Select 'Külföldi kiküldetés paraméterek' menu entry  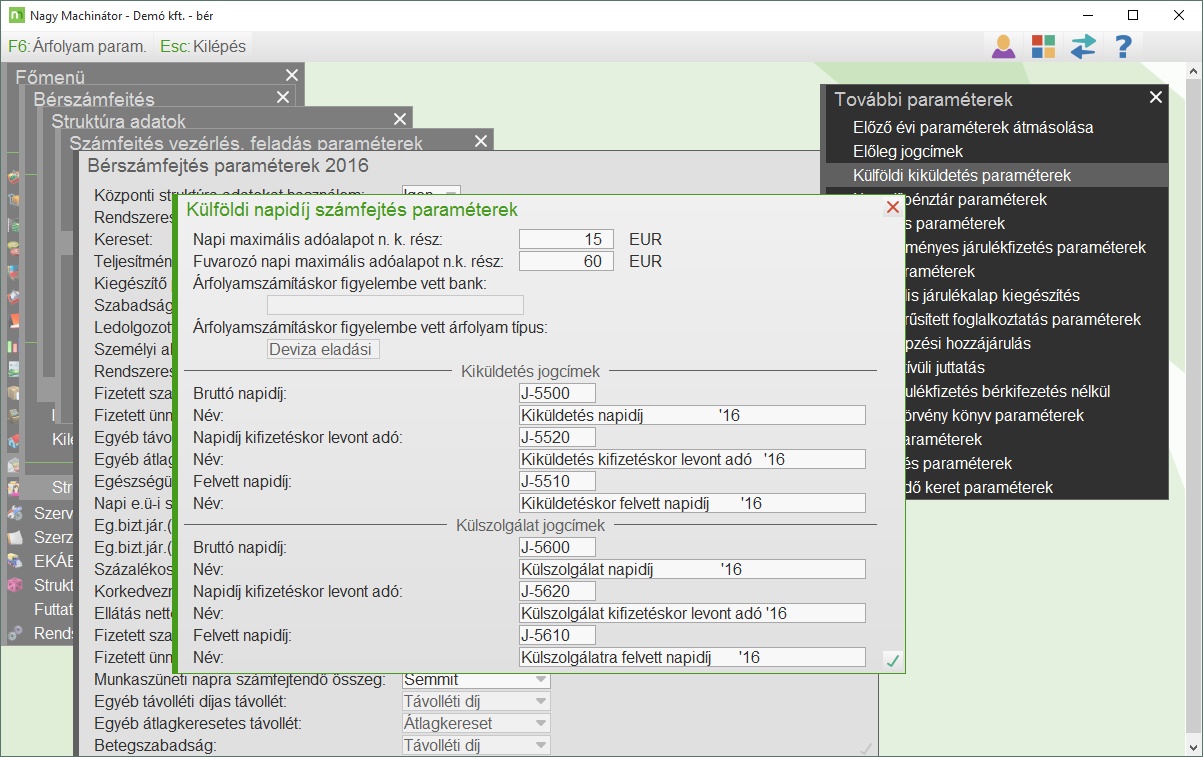pos(961,176)
